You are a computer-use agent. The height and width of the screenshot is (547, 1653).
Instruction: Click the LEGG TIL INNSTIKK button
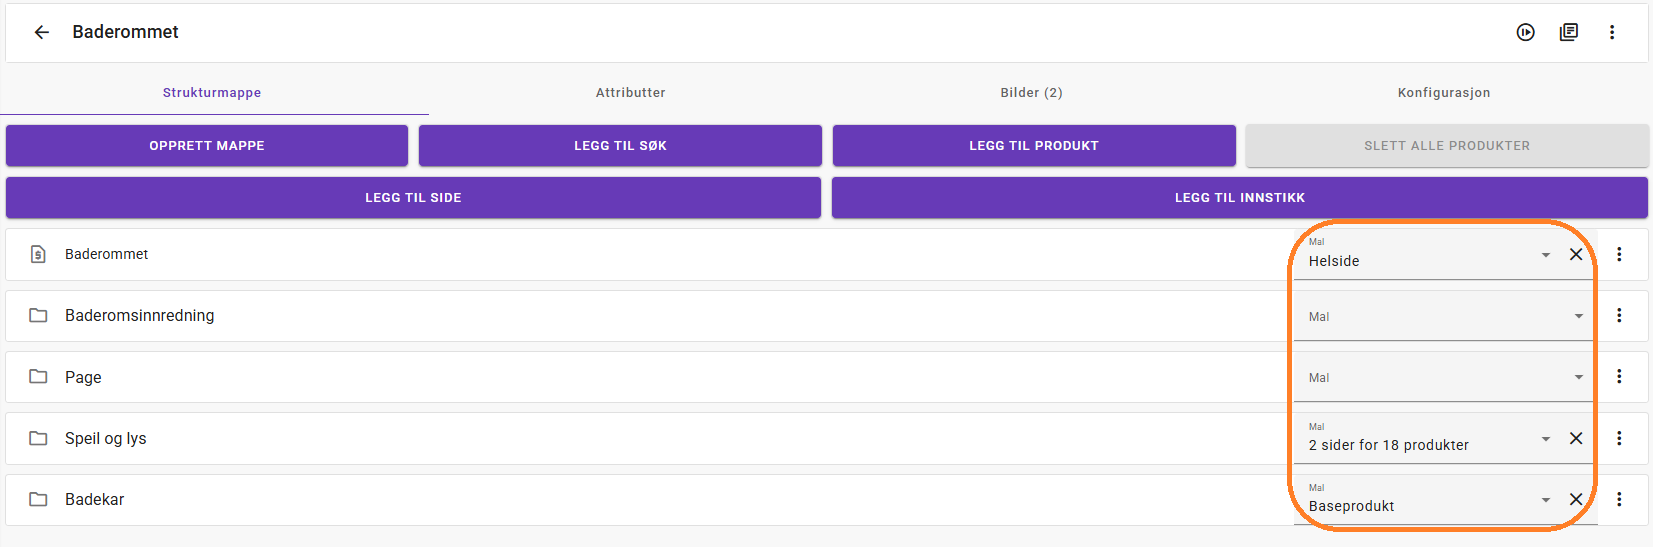click(1239, 198)
